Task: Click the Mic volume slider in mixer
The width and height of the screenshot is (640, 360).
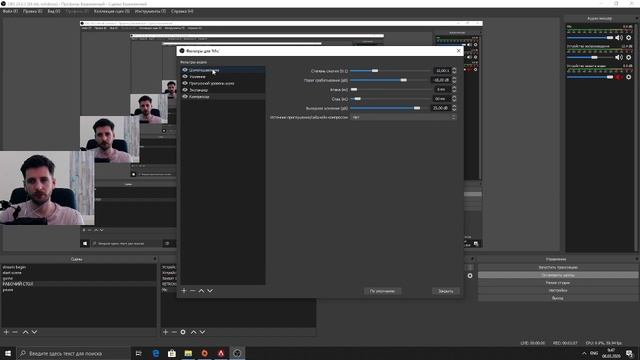Action: coord(590,38)
